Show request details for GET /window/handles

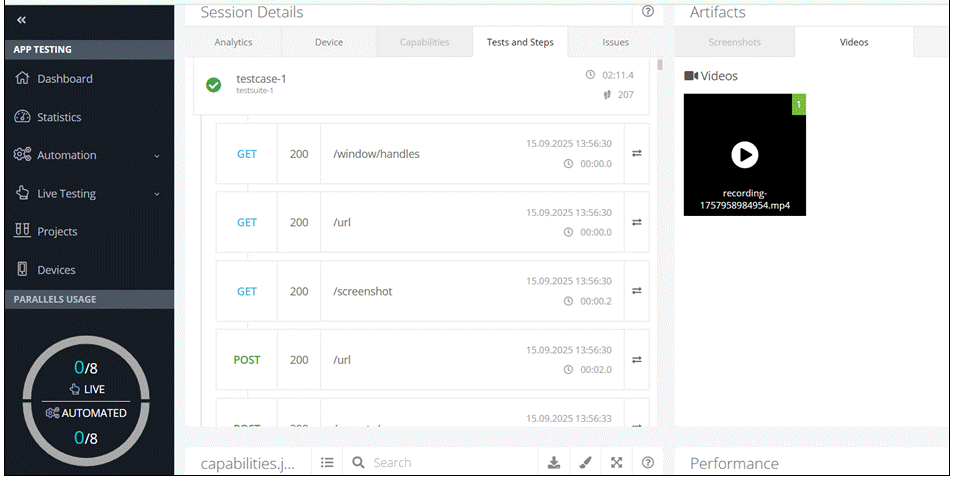[637, 153]
